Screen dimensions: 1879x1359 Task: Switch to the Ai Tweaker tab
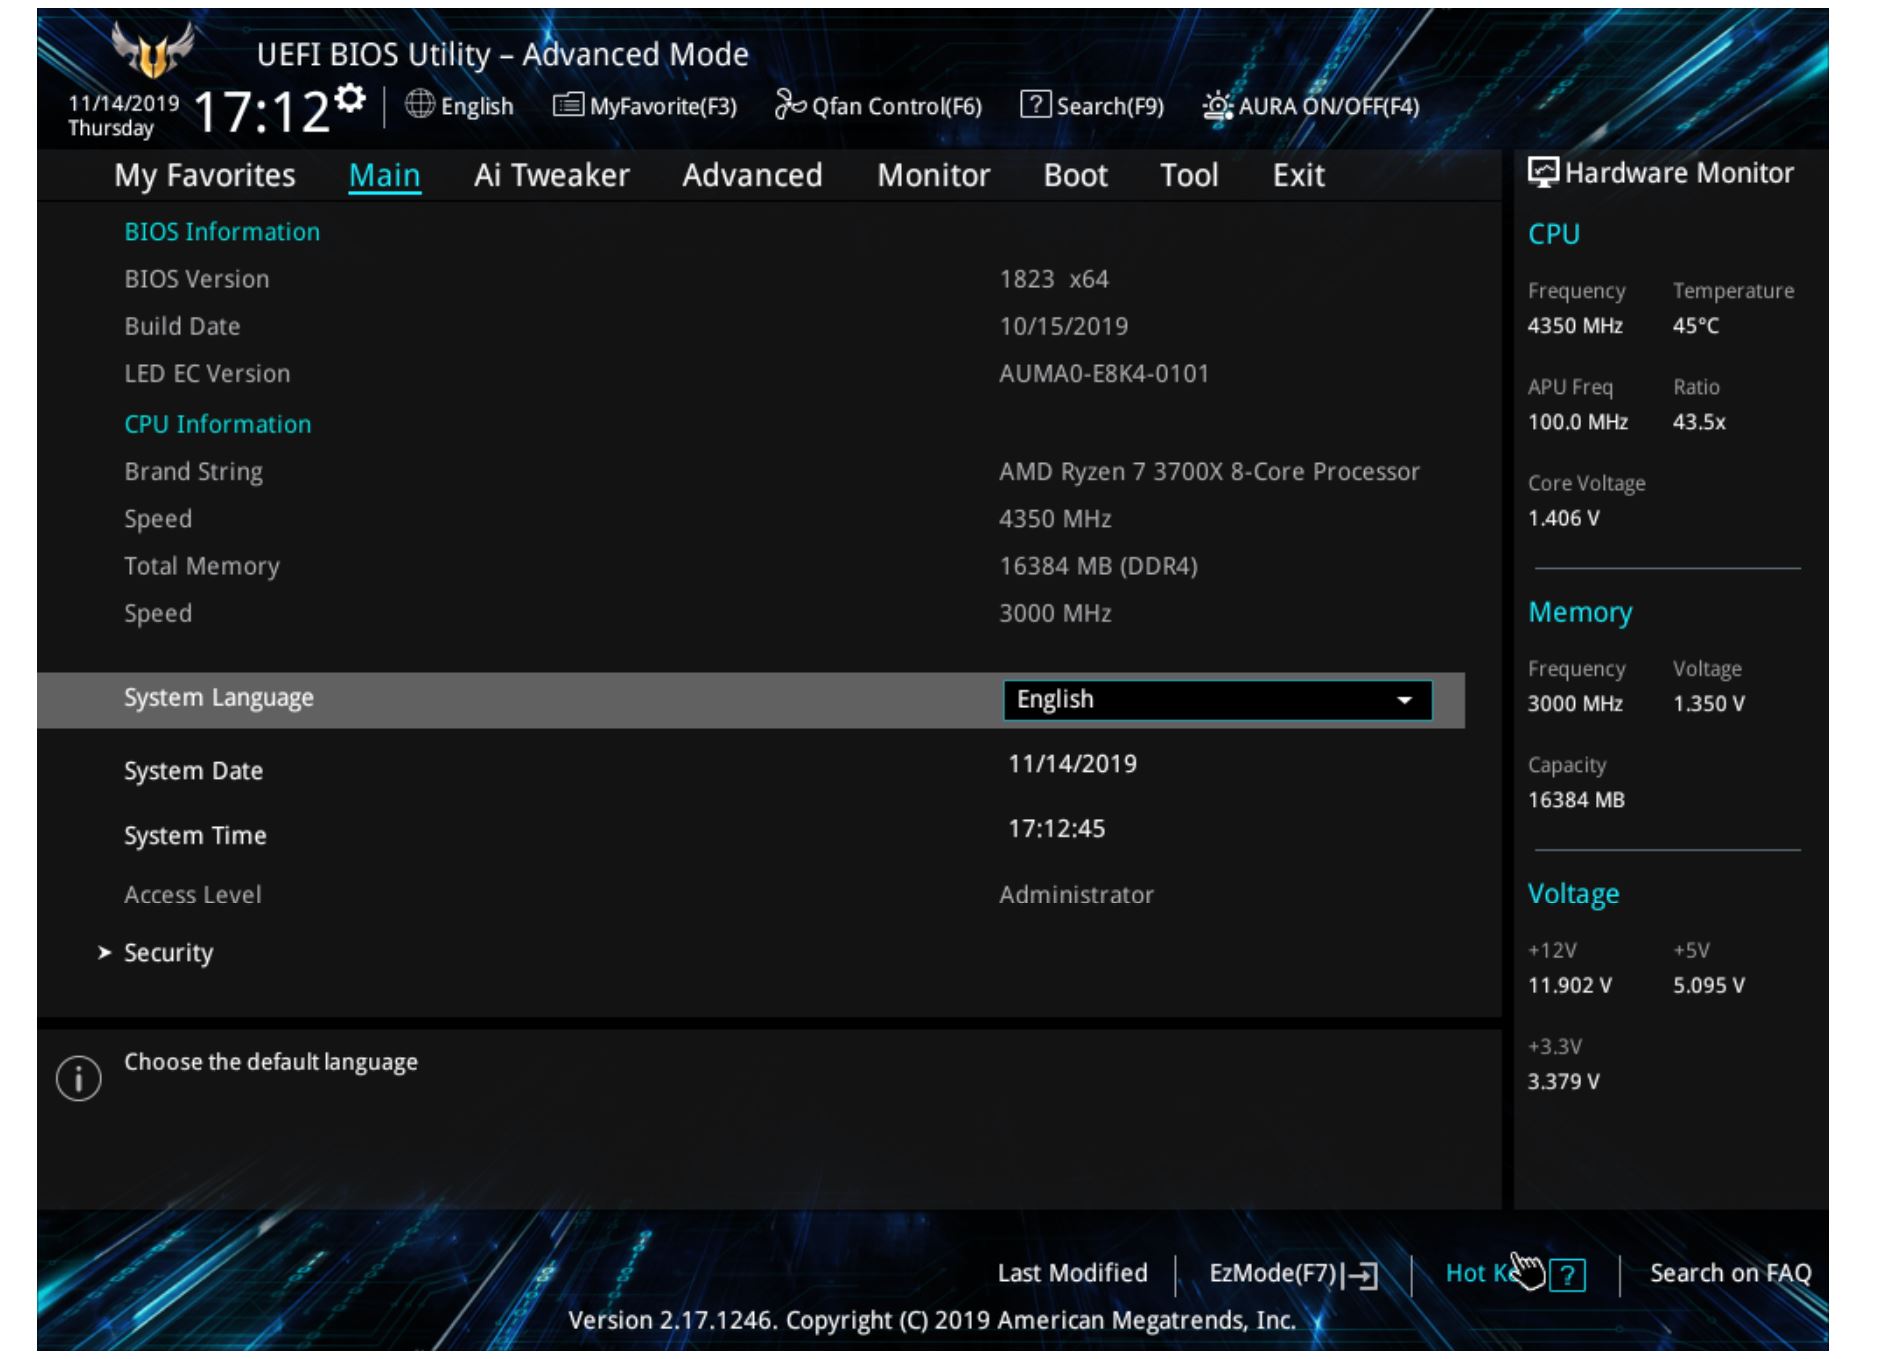pos(552,175)
